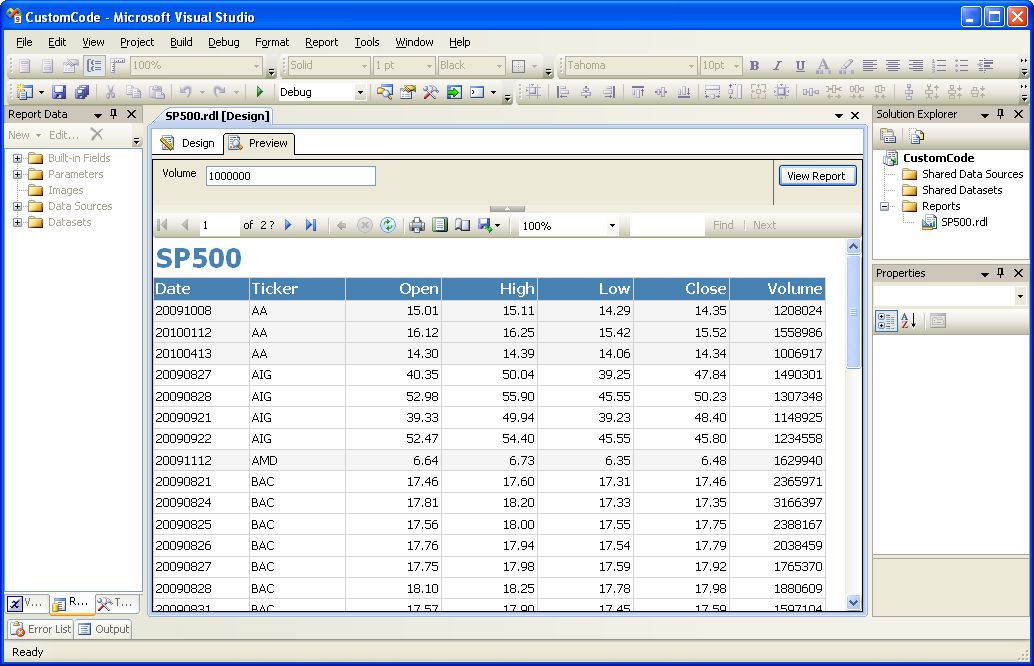Viewport: 1034px width, 666px height.
Task: Go to the next report page
Action: tap(288, 225)
